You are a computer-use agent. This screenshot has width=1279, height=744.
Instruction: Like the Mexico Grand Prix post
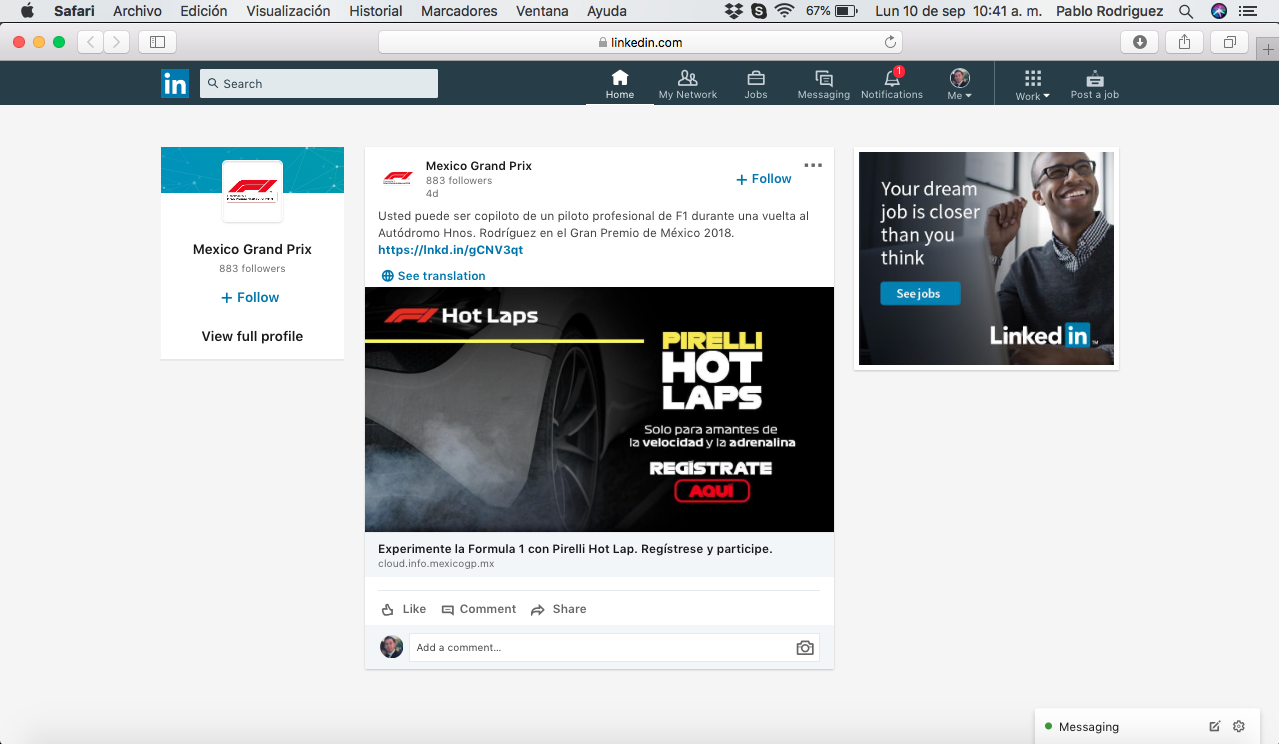tap(404, 609)
